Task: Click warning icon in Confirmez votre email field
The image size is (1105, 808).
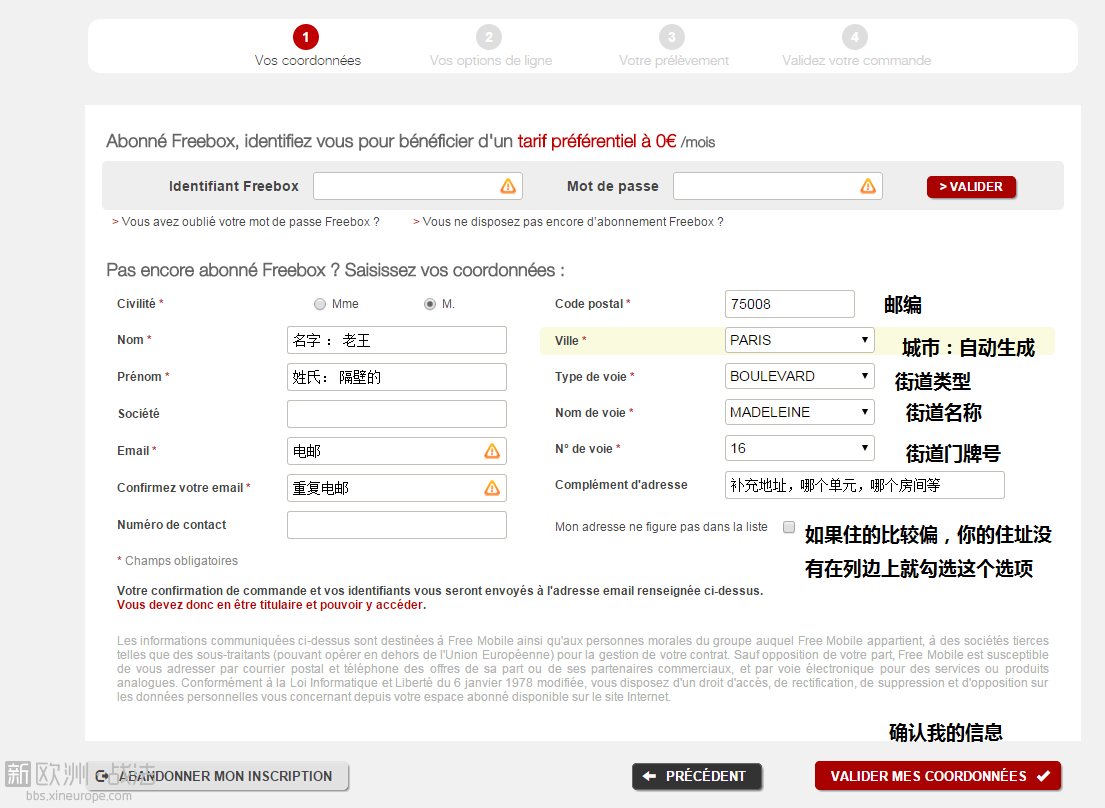Action: (492, 487)
